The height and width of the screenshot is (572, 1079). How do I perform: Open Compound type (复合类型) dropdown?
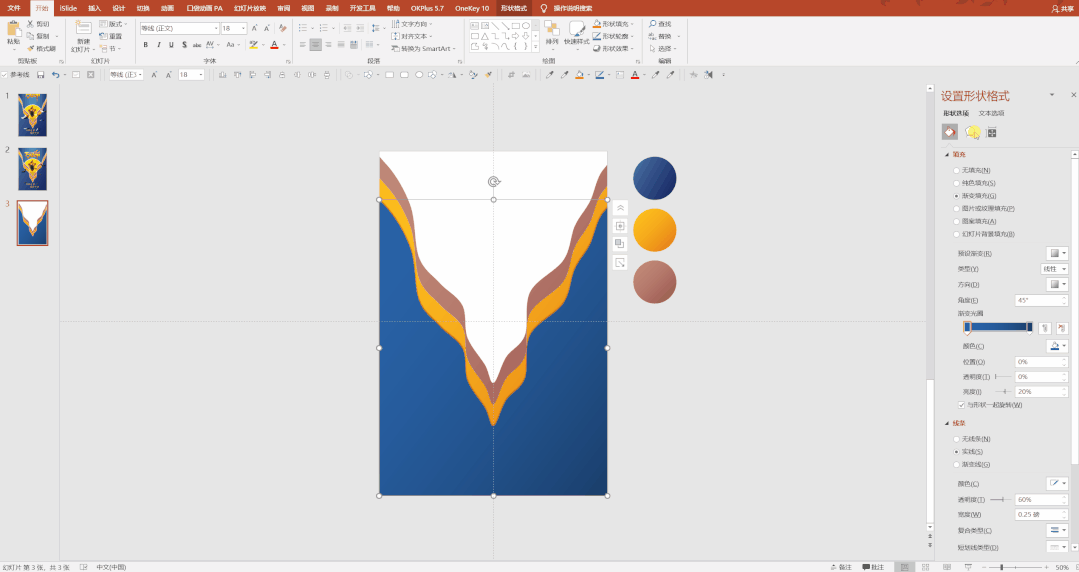pos(1057,531)
